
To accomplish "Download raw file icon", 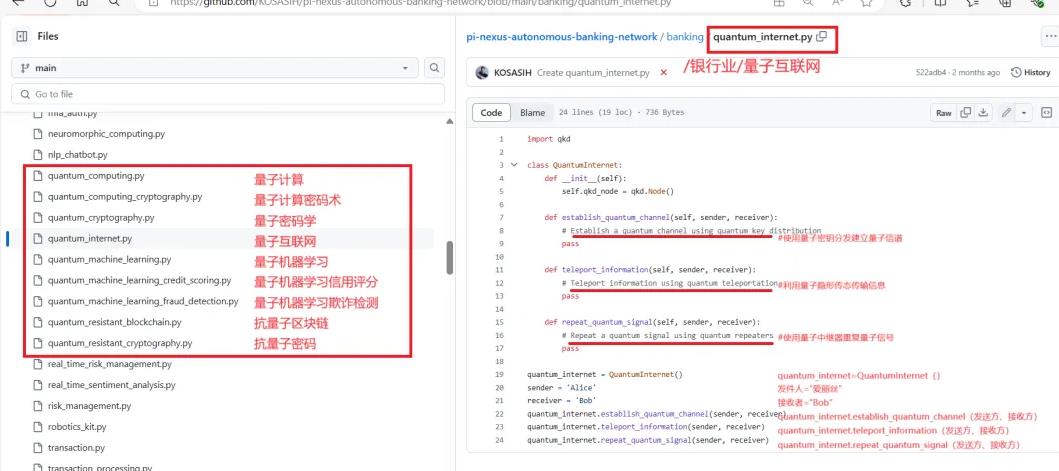I will [983, 113].
